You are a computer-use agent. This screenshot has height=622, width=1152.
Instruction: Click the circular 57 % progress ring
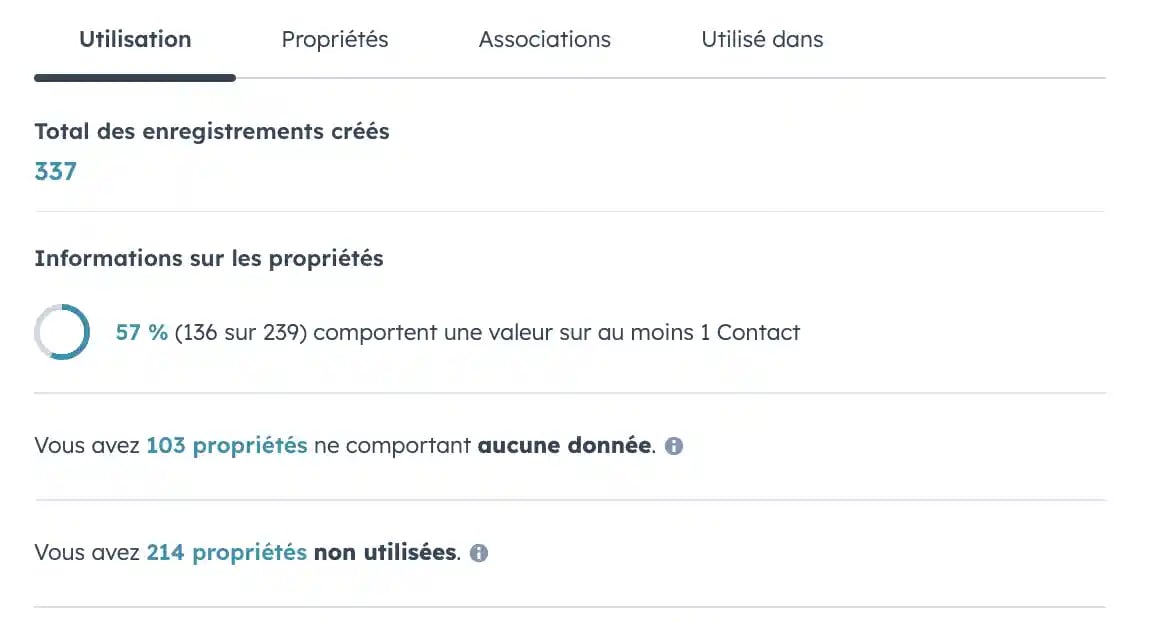click(62, 332)
